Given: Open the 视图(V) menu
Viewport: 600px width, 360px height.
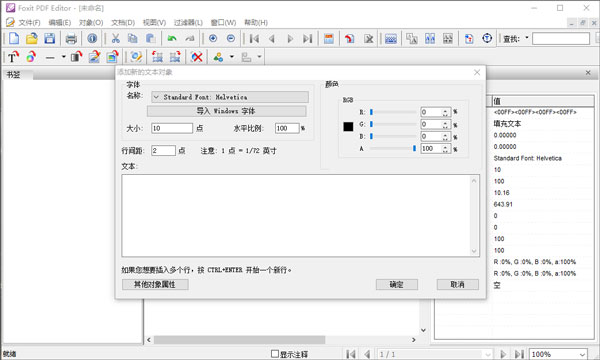Looking at the screenshot, I should (154, 23).
